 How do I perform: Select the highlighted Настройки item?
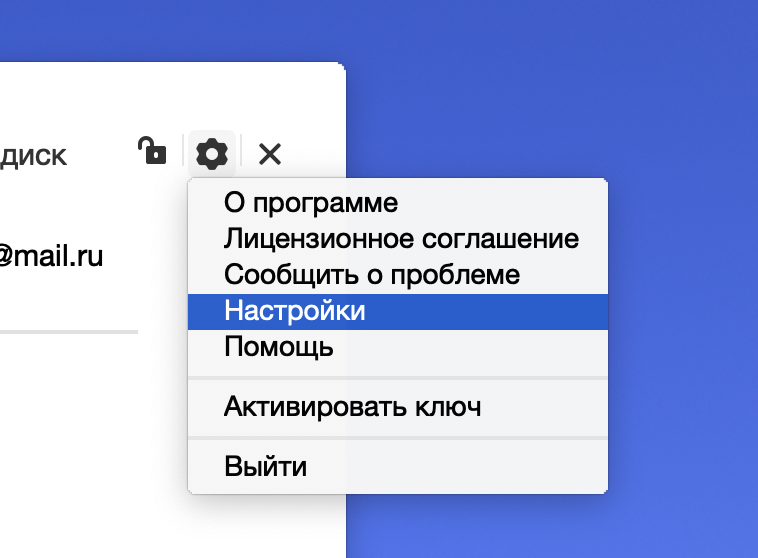tap(397, 311)
